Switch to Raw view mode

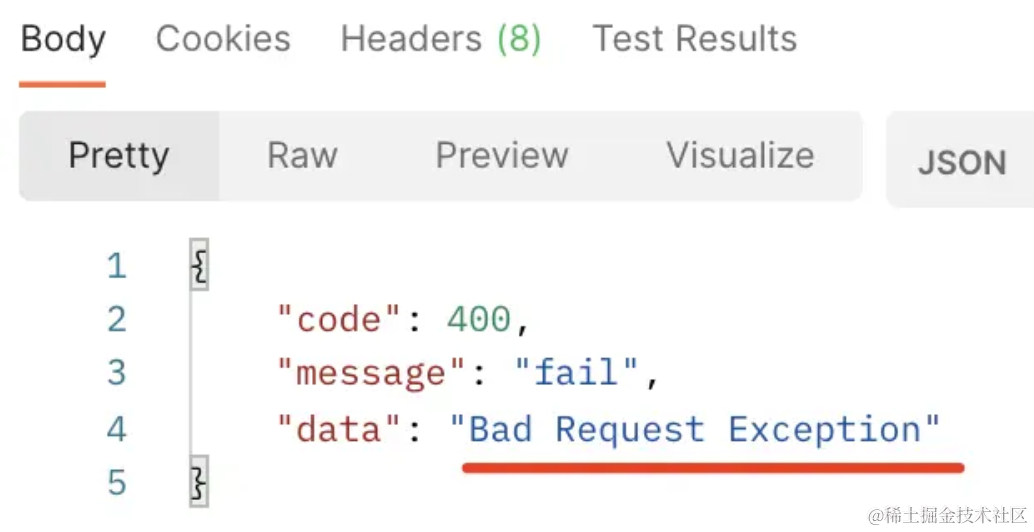[302, 156]
